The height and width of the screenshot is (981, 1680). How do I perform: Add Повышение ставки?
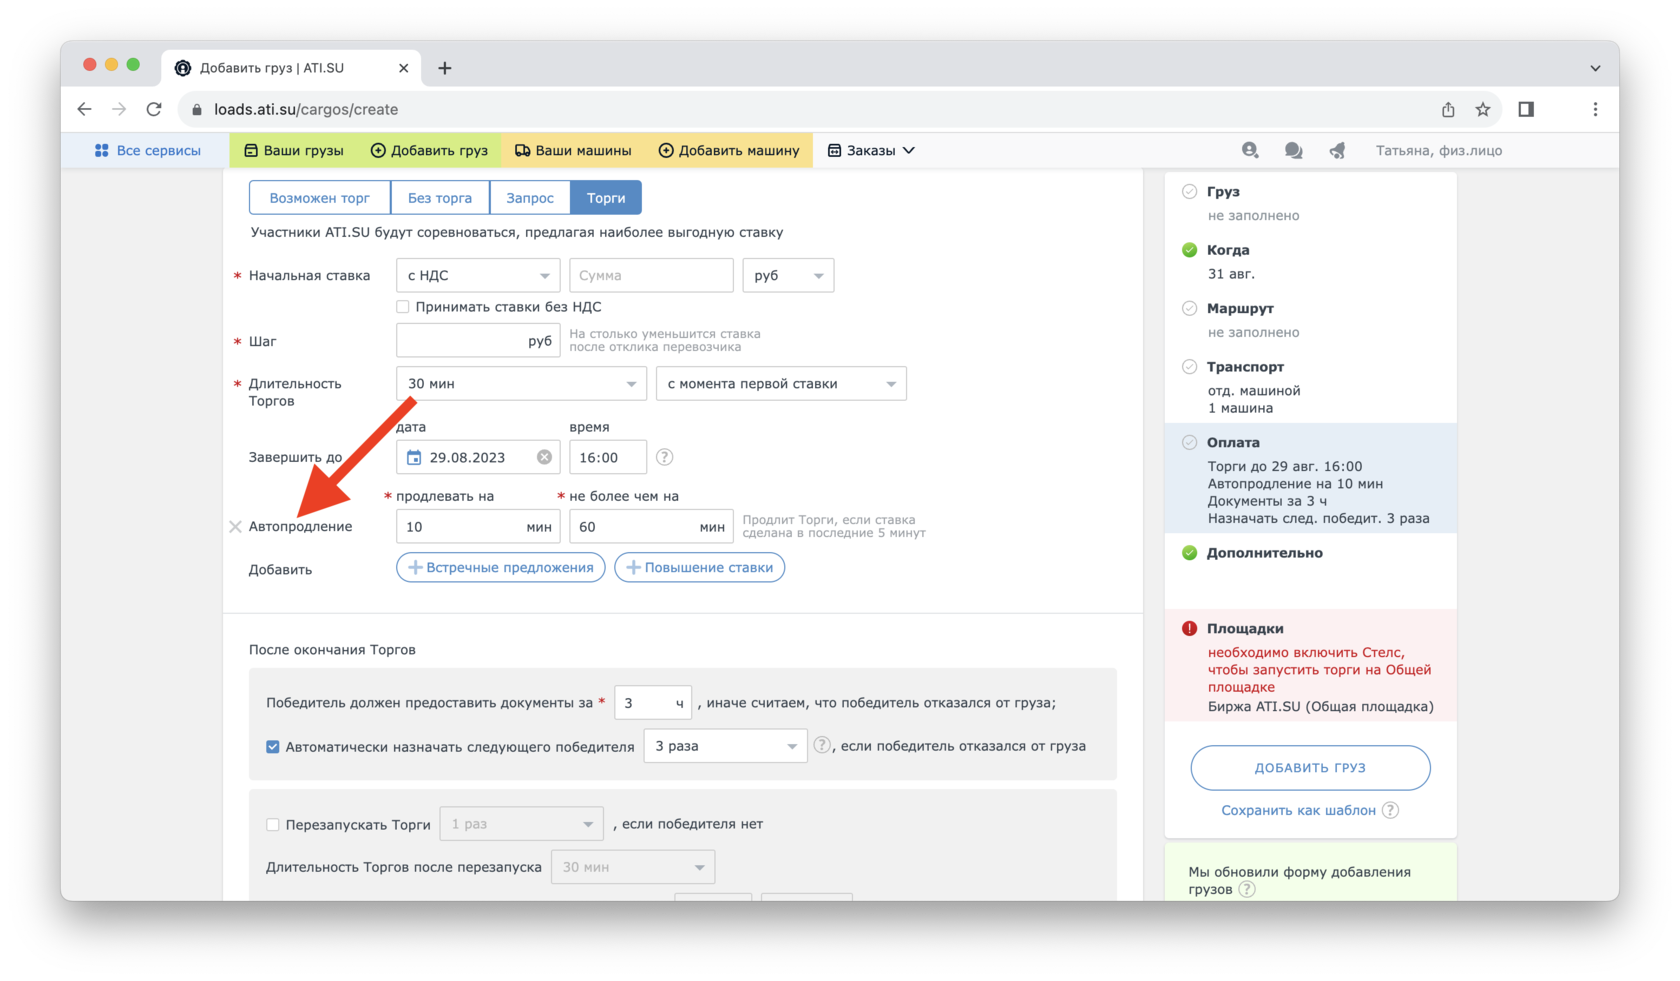699,568
